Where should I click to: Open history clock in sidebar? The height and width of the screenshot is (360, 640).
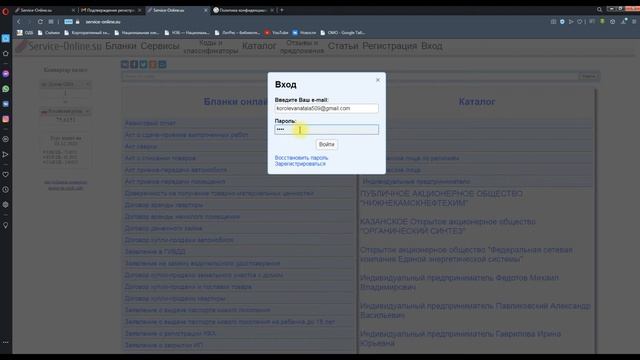6,189
